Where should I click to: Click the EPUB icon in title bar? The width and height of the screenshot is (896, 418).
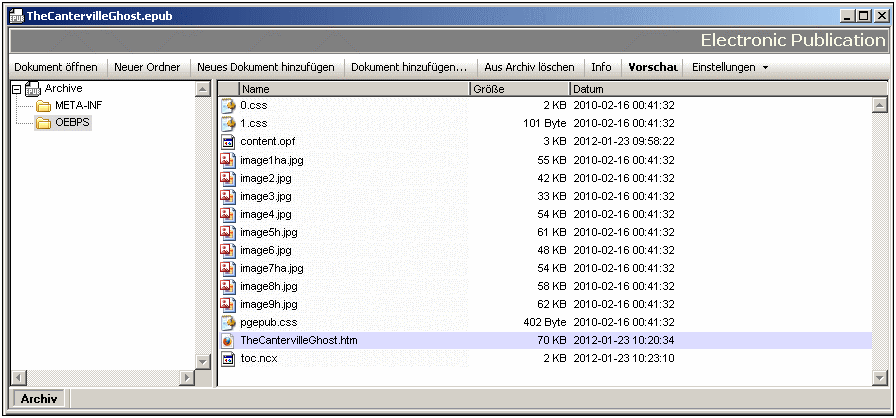tap(17, 17)
